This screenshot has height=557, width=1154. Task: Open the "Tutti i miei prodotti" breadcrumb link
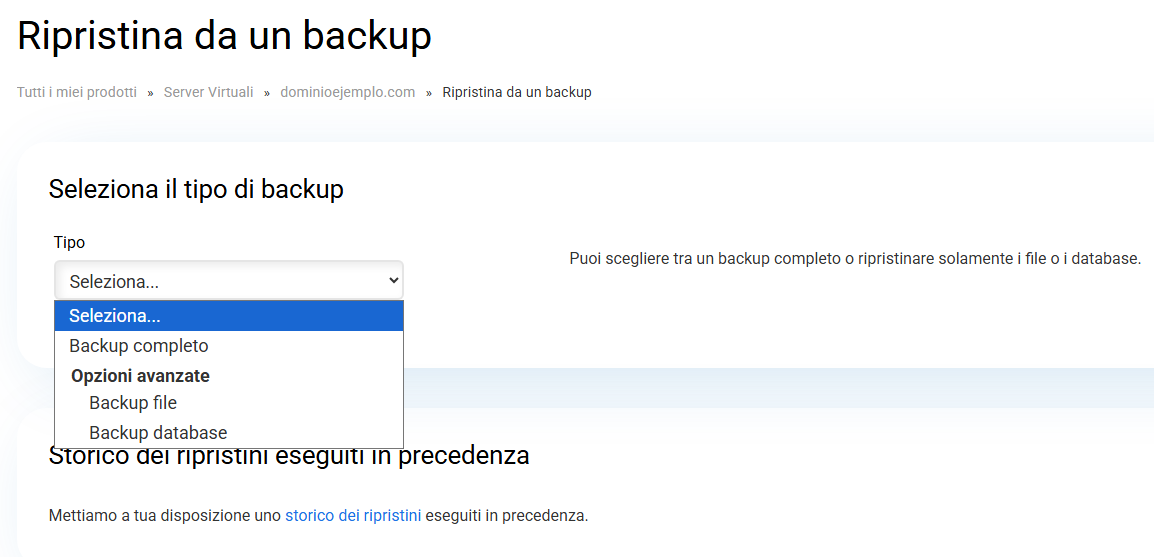(x=77, y=92)
